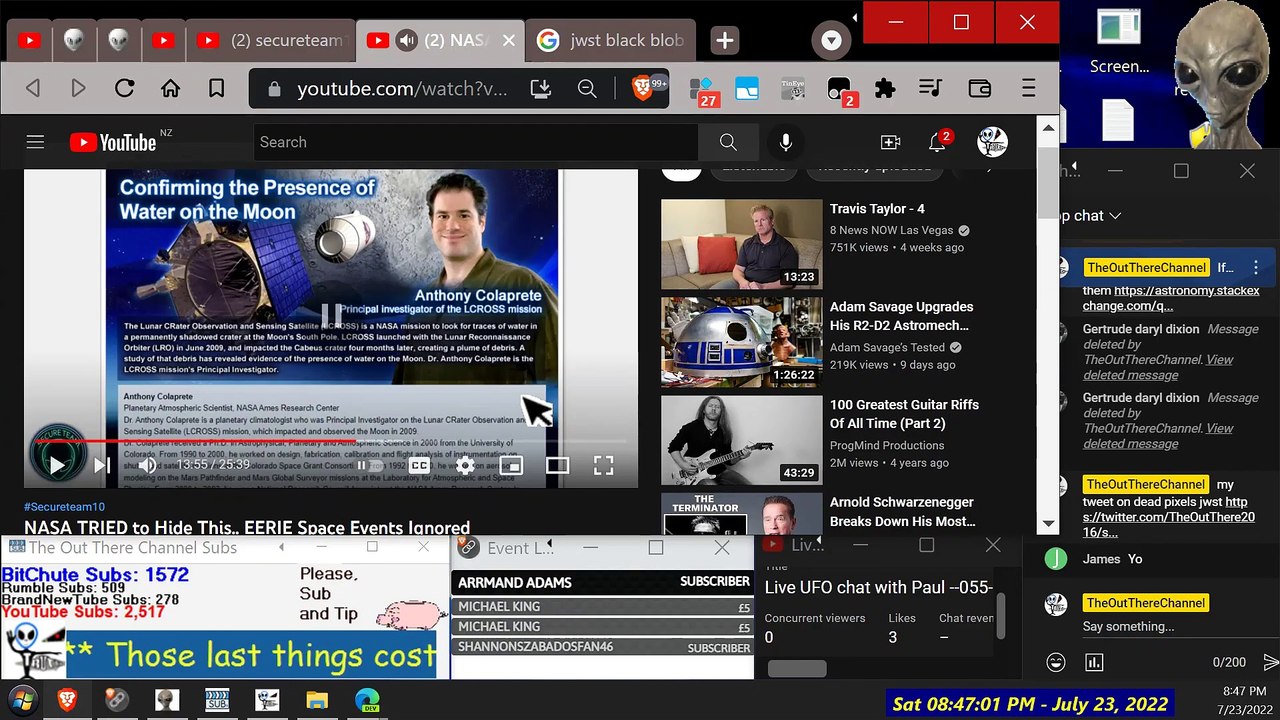Start a poll from the chat bar
The height and width of the screenshot is (720, 1280).
pyautogui.click(x=1095, y=662)
